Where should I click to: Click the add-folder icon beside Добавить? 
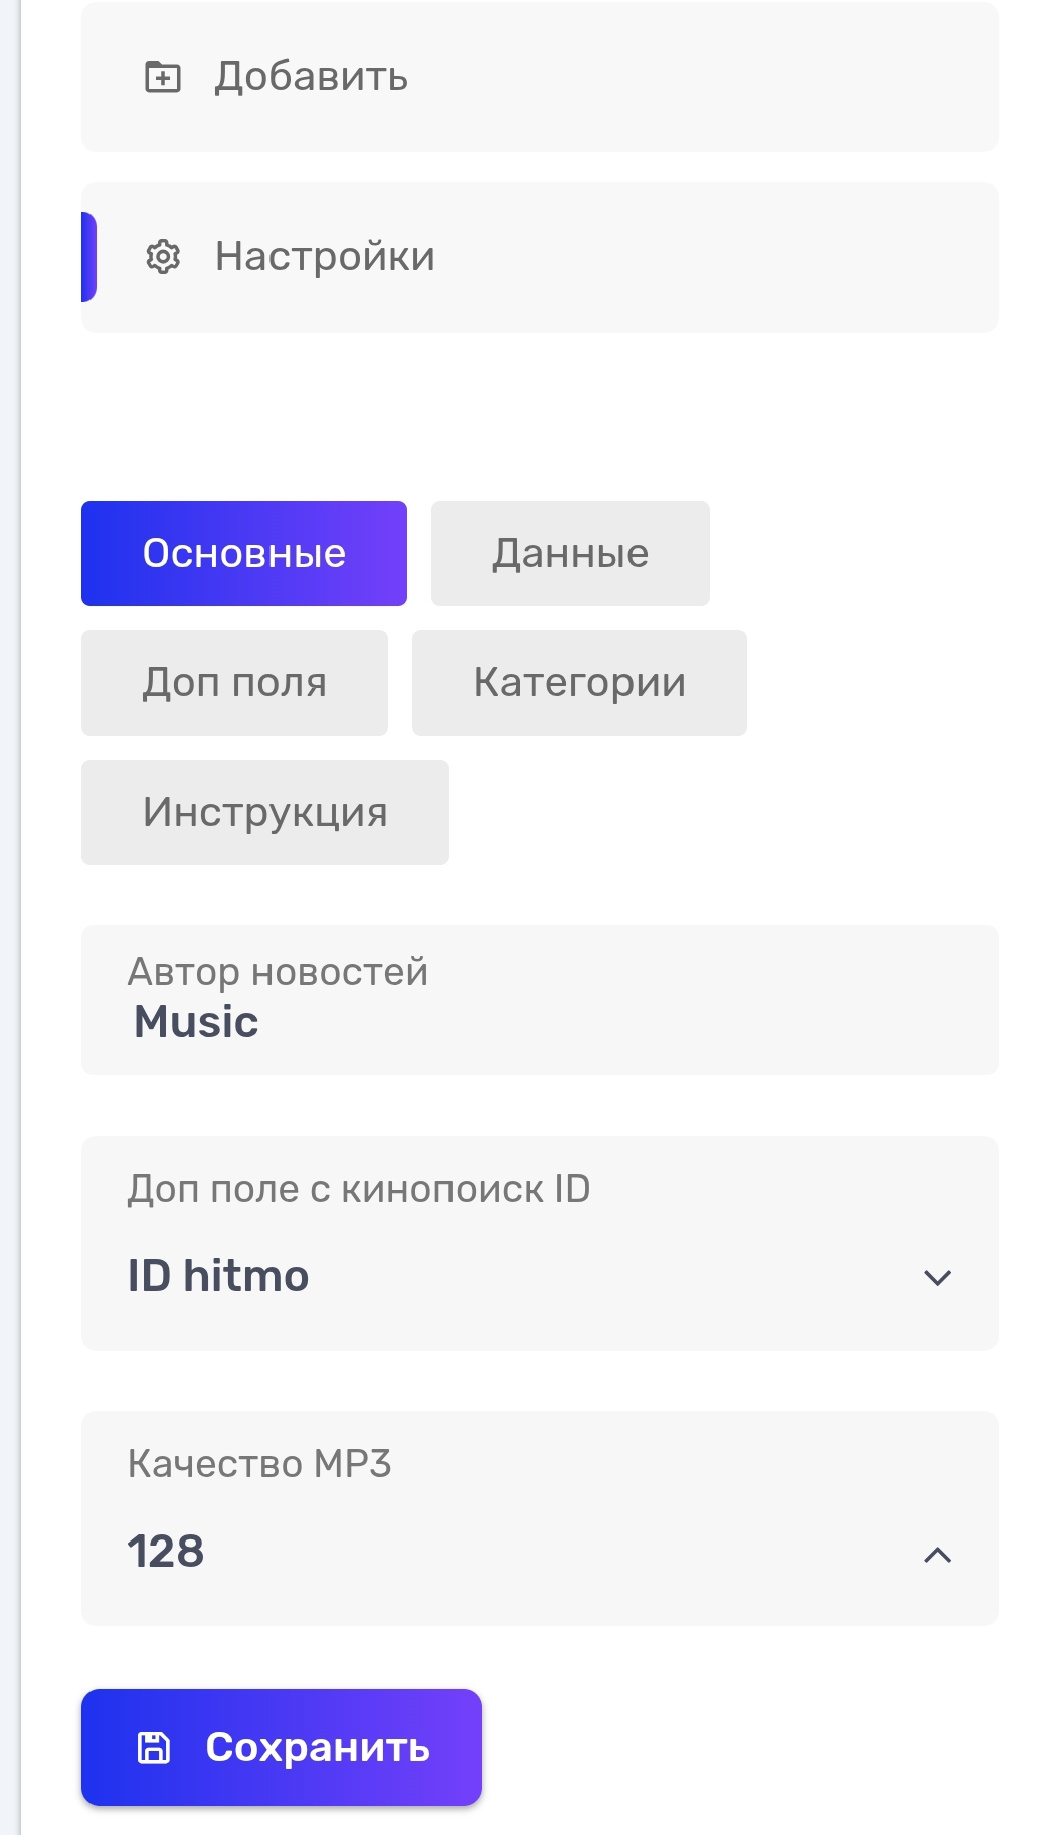tap(163, 77)
